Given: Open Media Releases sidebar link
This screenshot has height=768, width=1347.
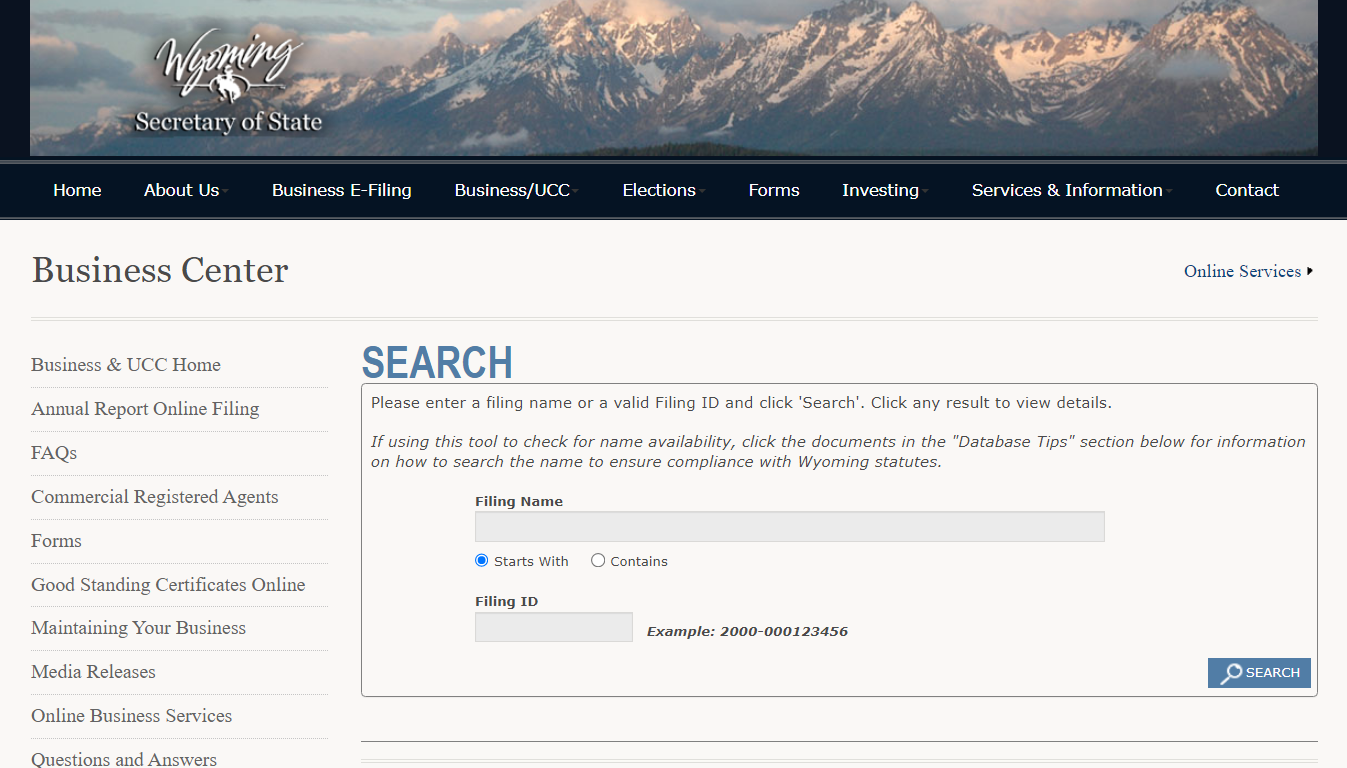Looking at the screenshot, I should (x=93, y=672).
